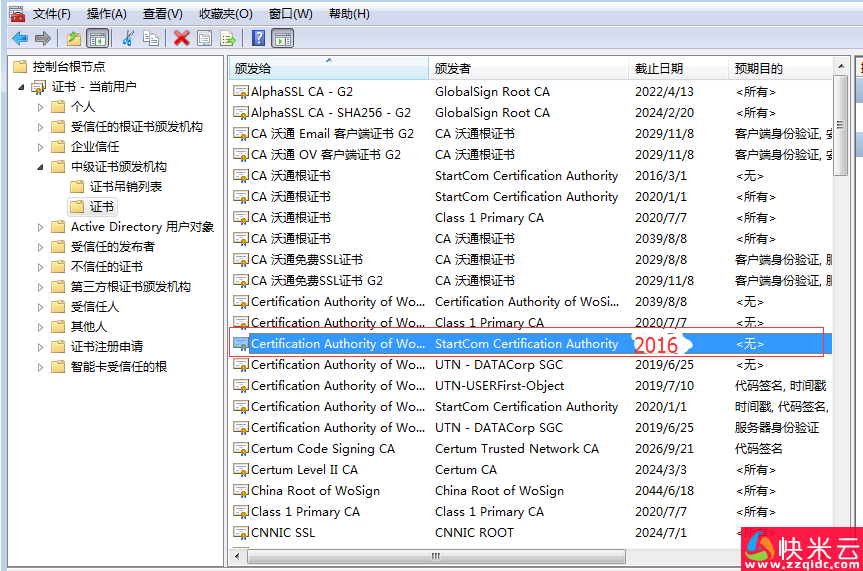The width and height of the screenshot is (863, 571).
Task: Click the MMC toolbox icon in menu bar
Action: (x=17, y=14)
